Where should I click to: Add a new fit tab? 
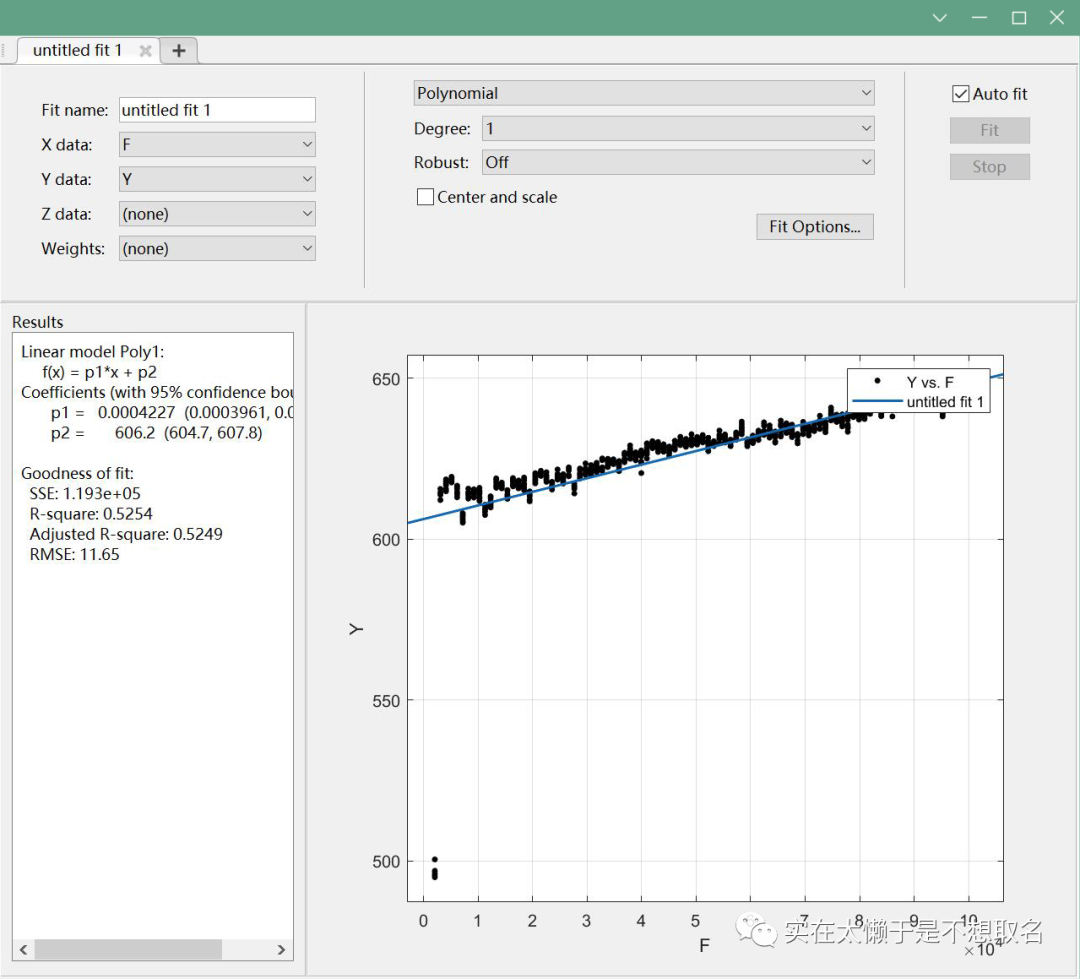[x=178, y=51]
